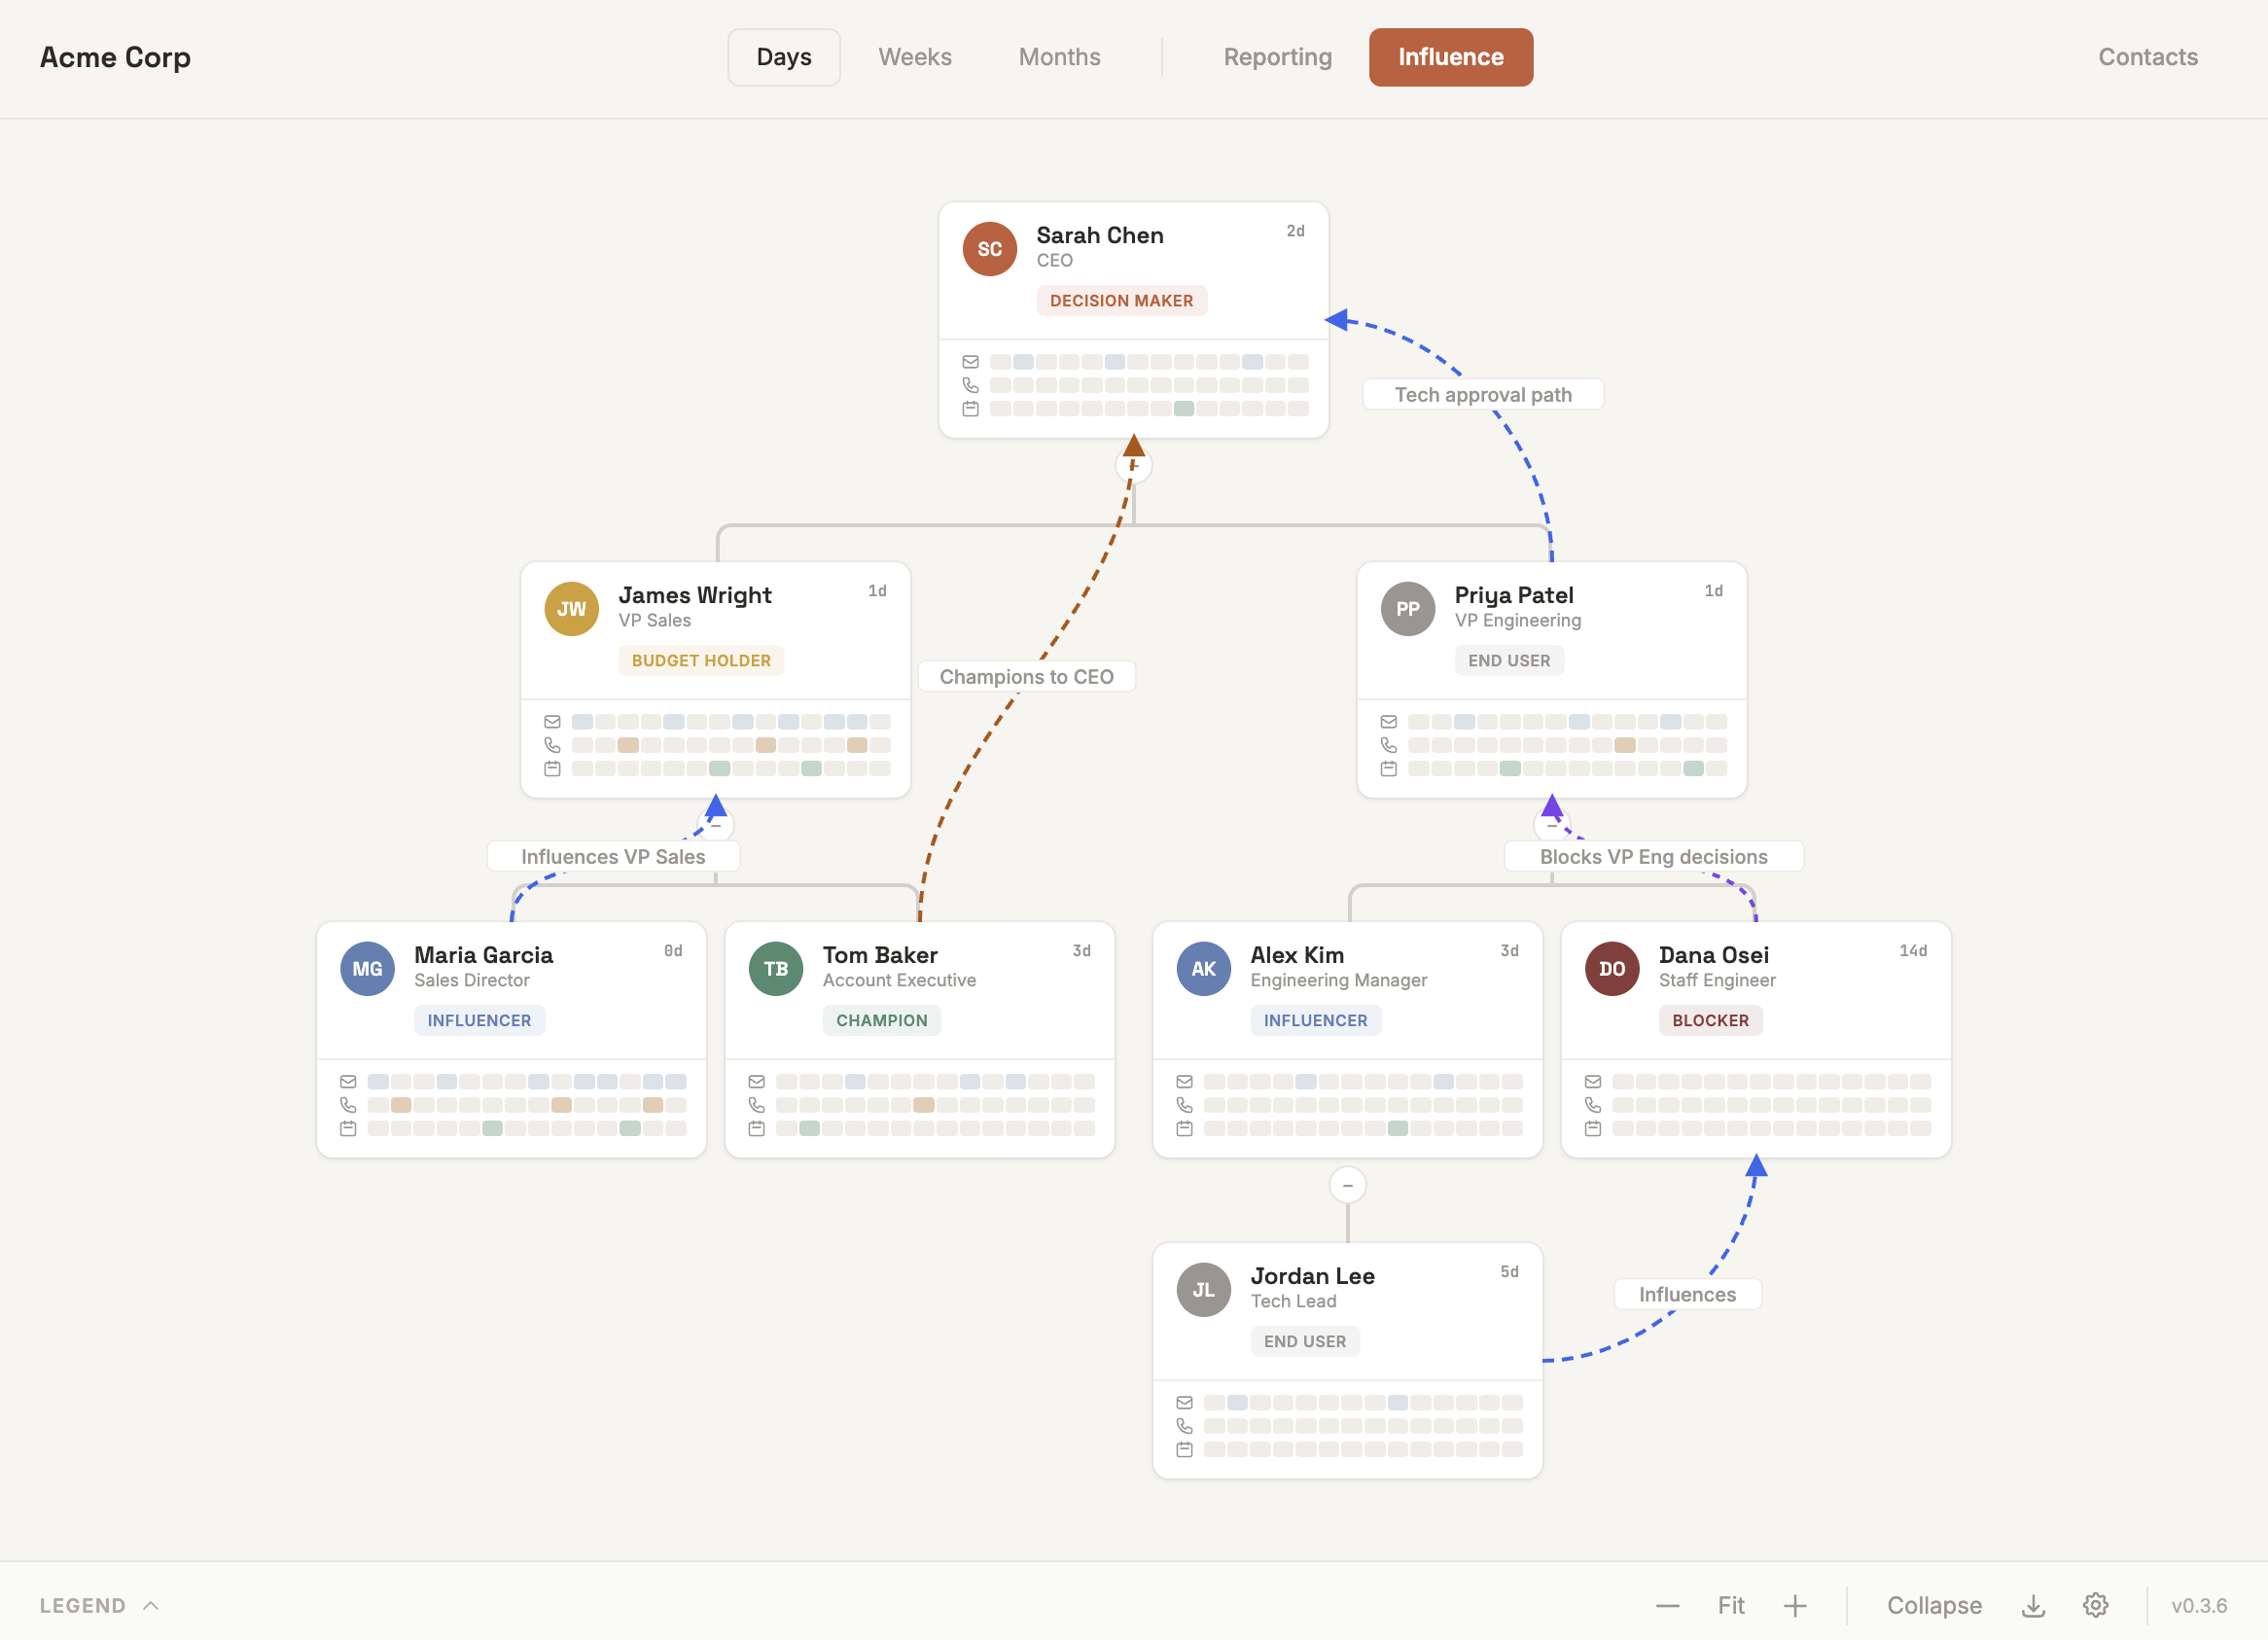Switch to the Weeks view

coord(914,57)
